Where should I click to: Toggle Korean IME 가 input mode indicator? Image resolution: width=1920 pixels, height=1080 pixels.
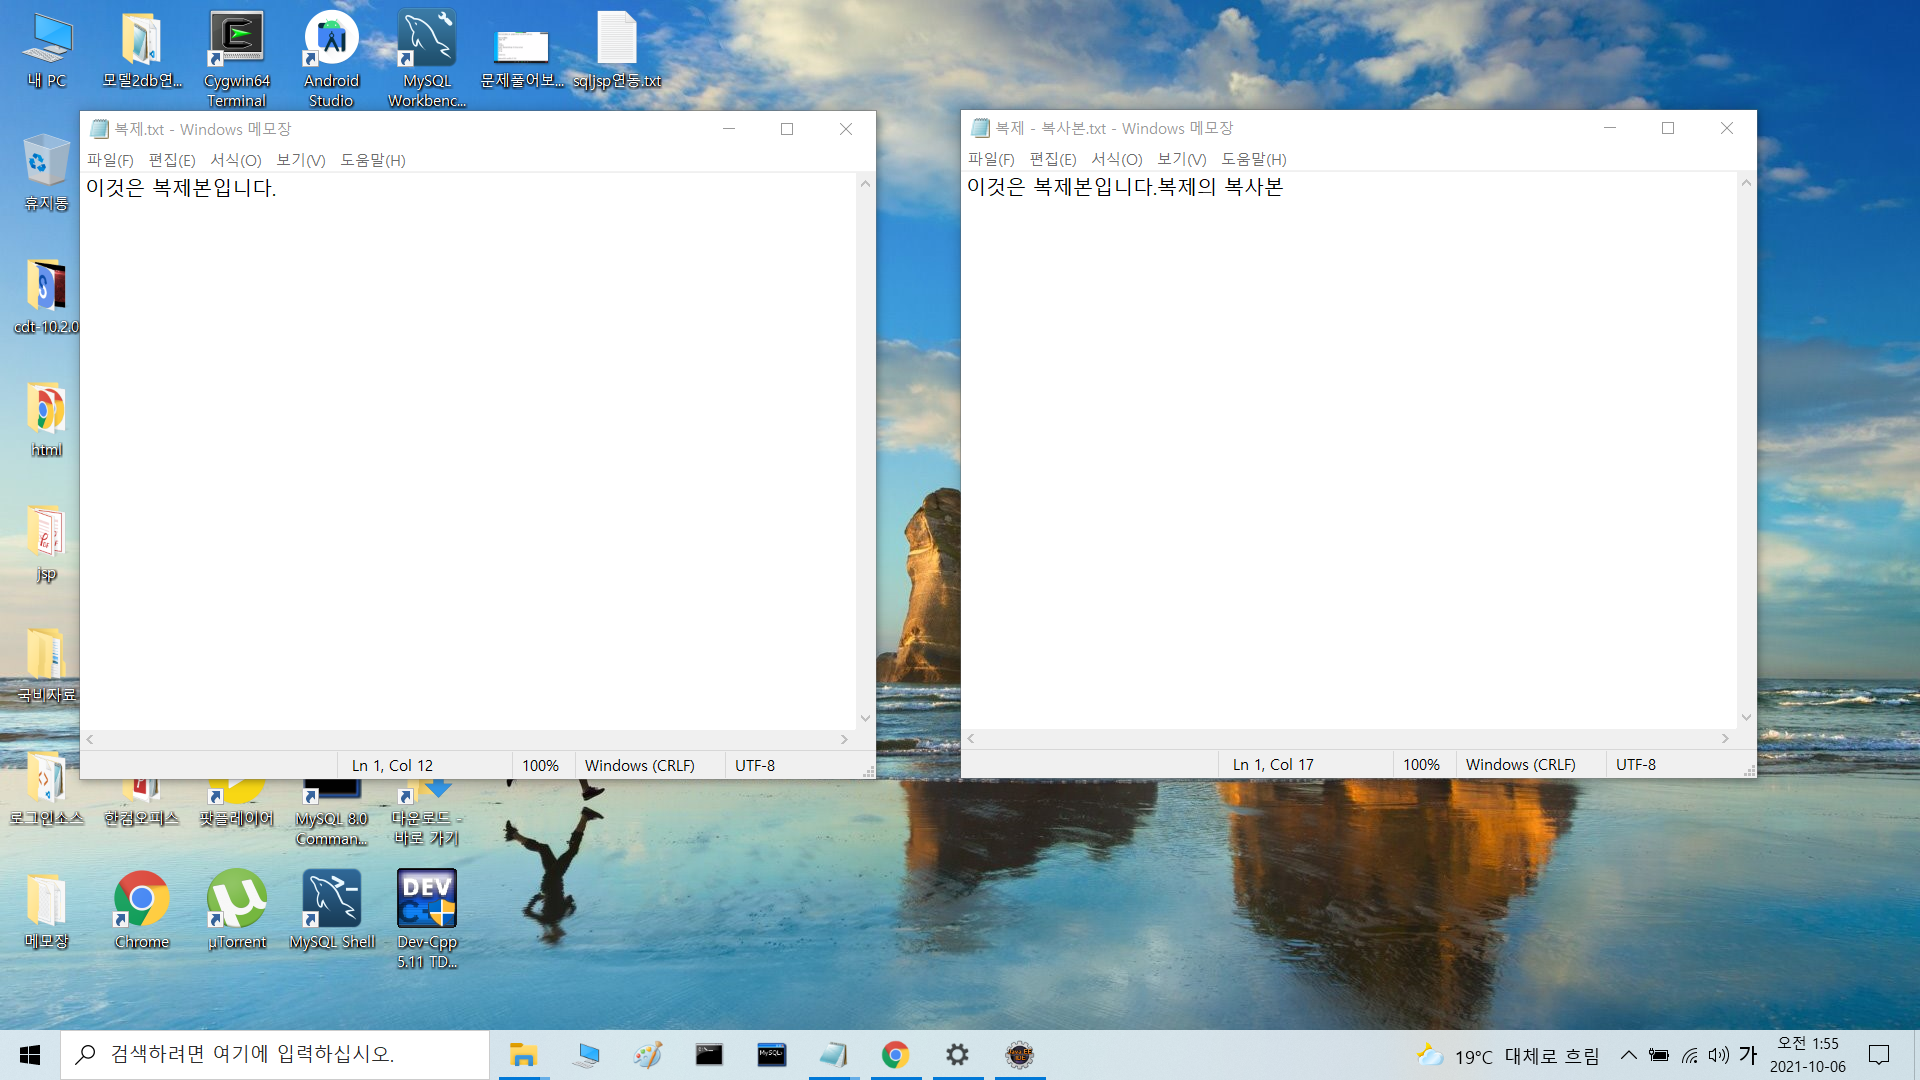(x=1747, y=1055)
